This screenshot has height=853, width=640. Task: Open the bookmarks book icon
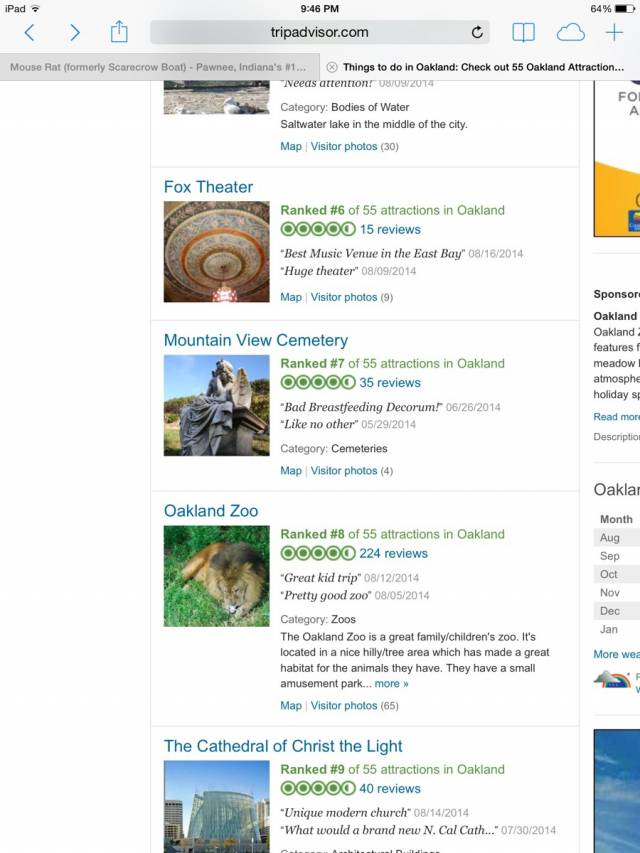[524, 33]
